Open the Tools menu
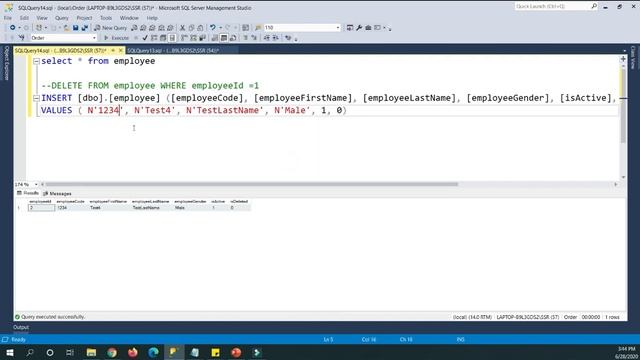640x360 pixels. click(x=106, y=18)
